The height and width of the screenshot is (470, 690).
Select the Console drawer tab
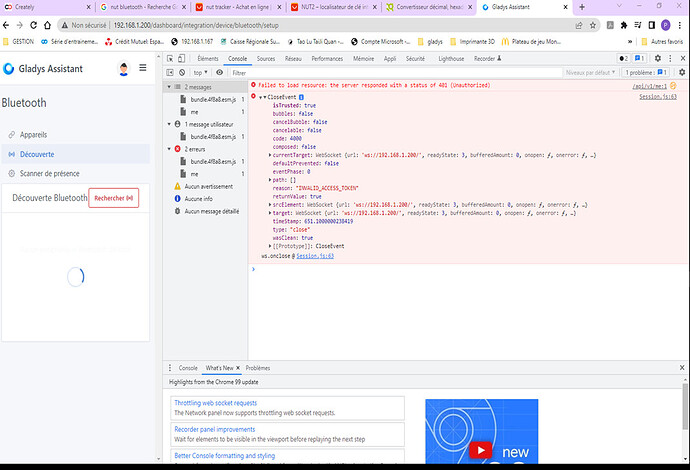click(x=188, y=368)
